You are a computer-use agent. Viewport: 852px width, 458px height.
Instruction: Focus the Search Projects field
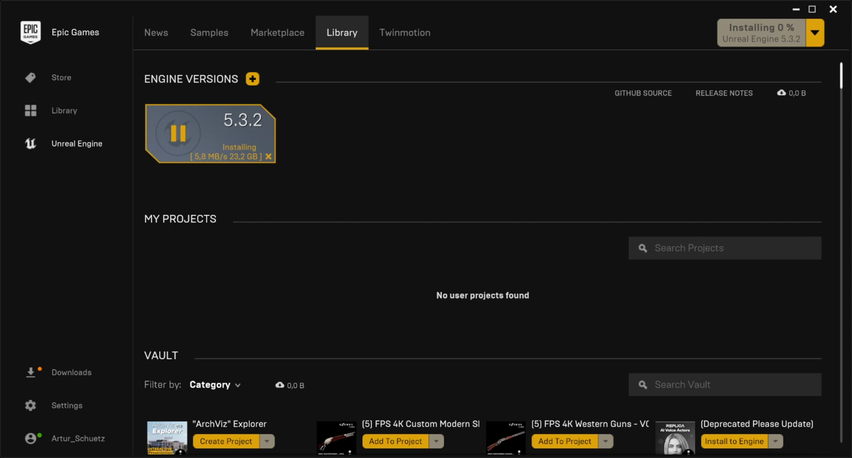coord(725,248)
